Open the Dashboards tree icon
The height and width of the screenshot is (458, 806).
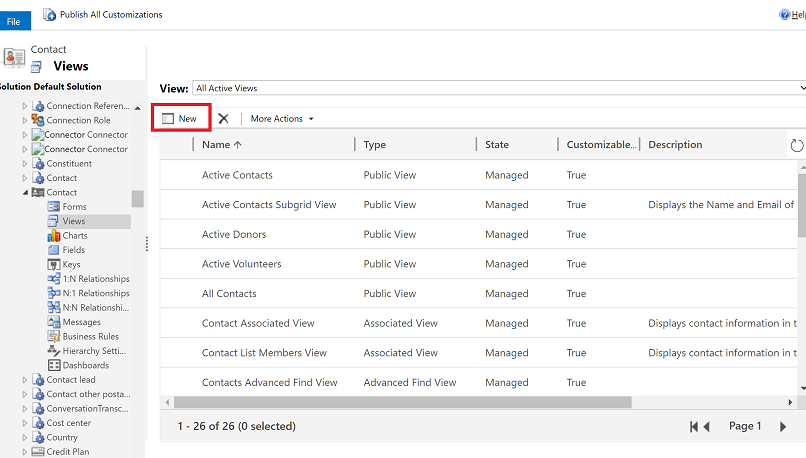(54, 366)
